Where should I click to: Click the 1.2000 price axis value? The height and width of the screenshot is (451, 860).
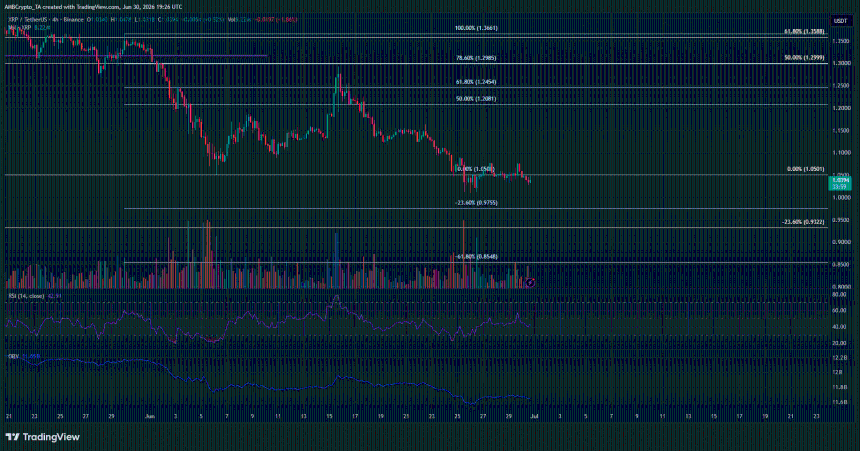pos(841,108)
